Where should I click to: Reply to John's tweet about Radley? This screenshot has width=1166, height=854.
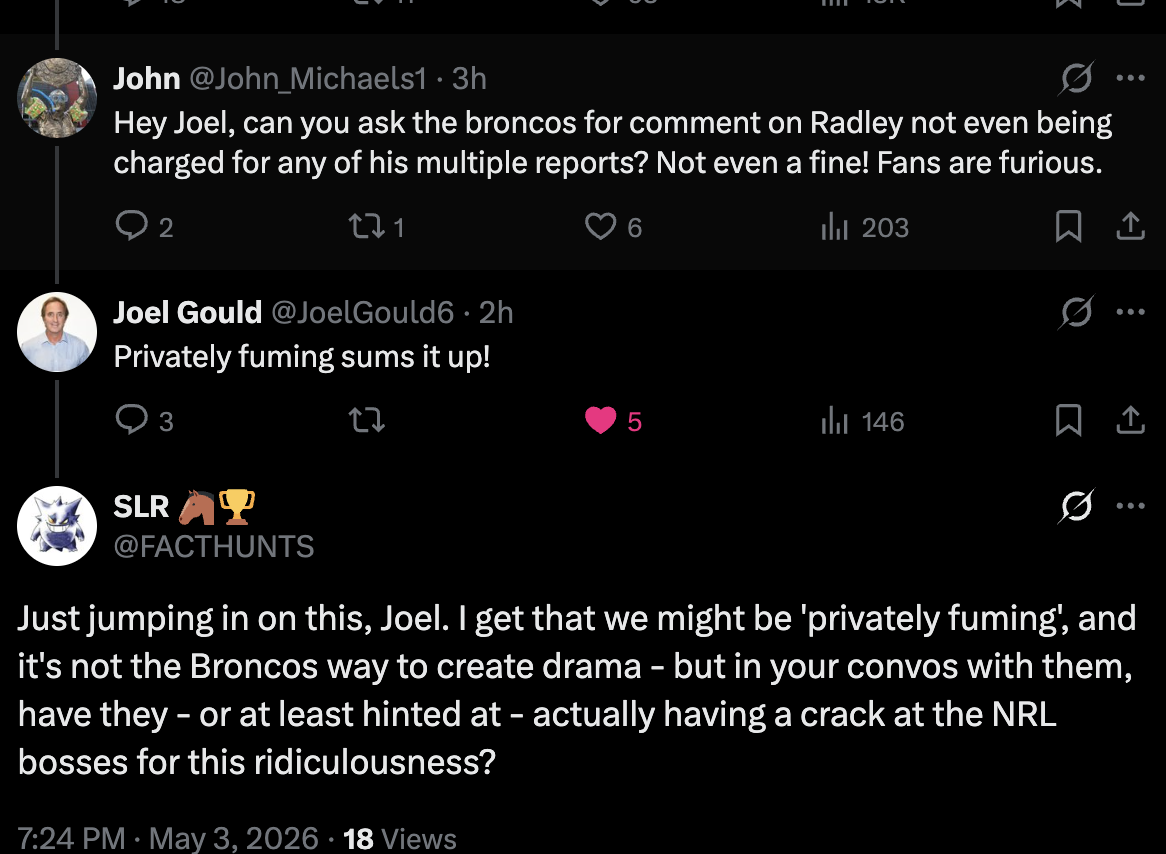[144, 226]
